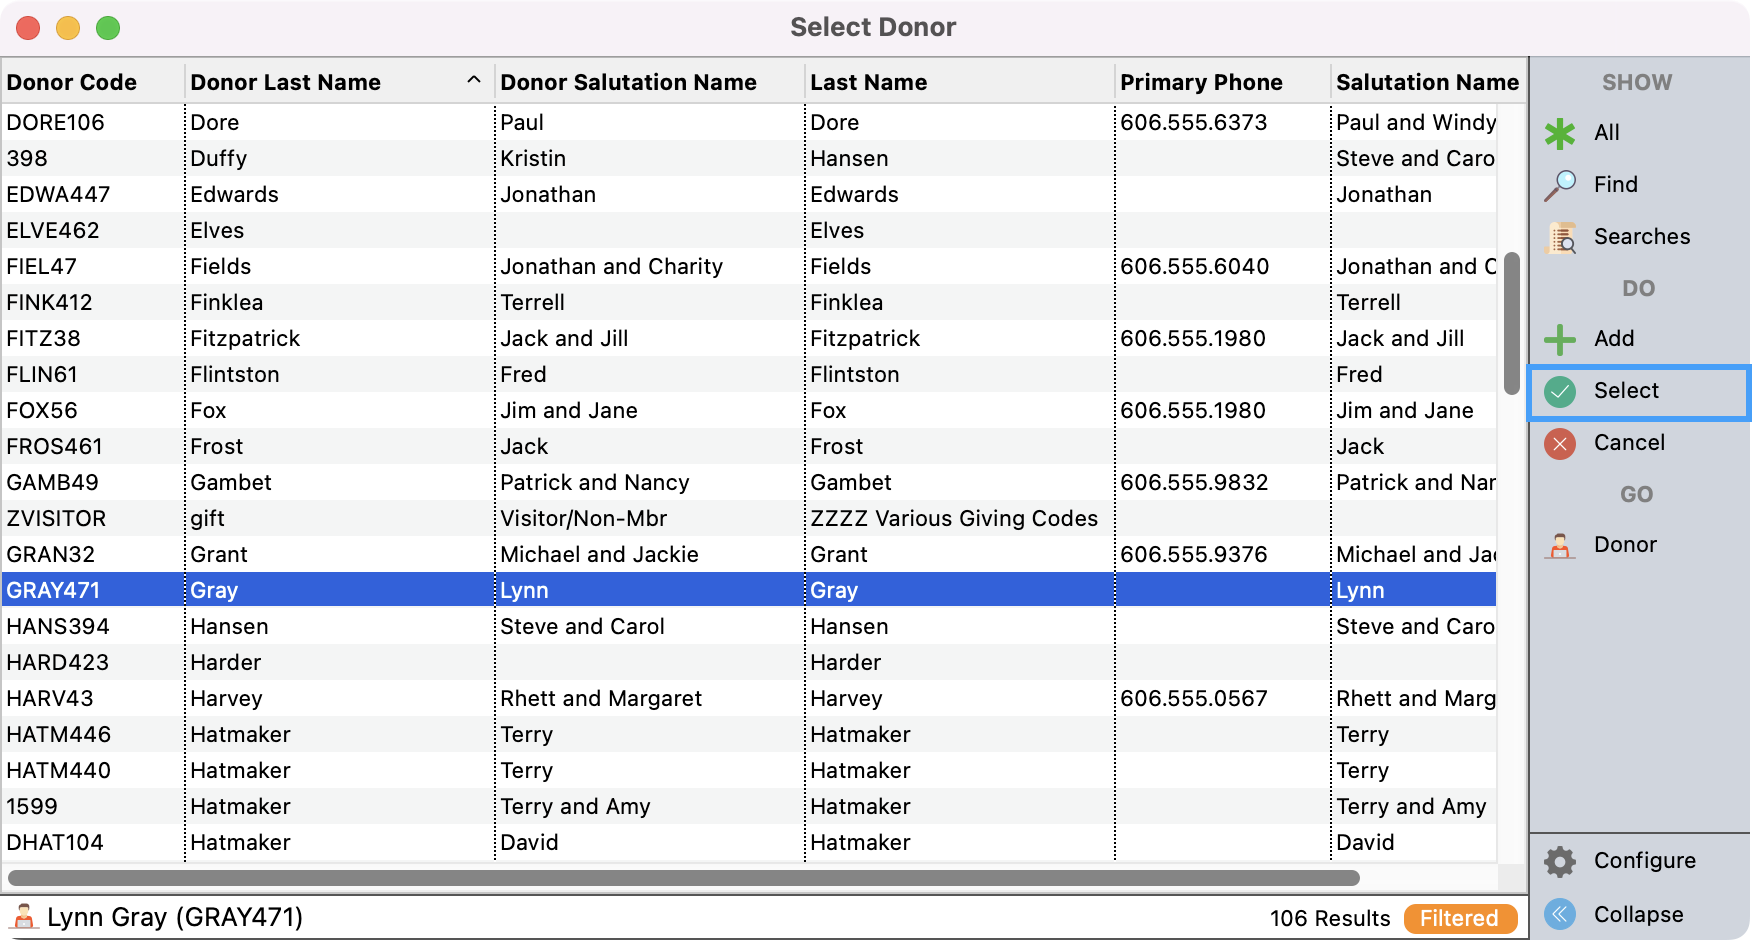Click the green checkmark Select icon
Viewport: 1754px width, 940px height.
pos(1559,391)
